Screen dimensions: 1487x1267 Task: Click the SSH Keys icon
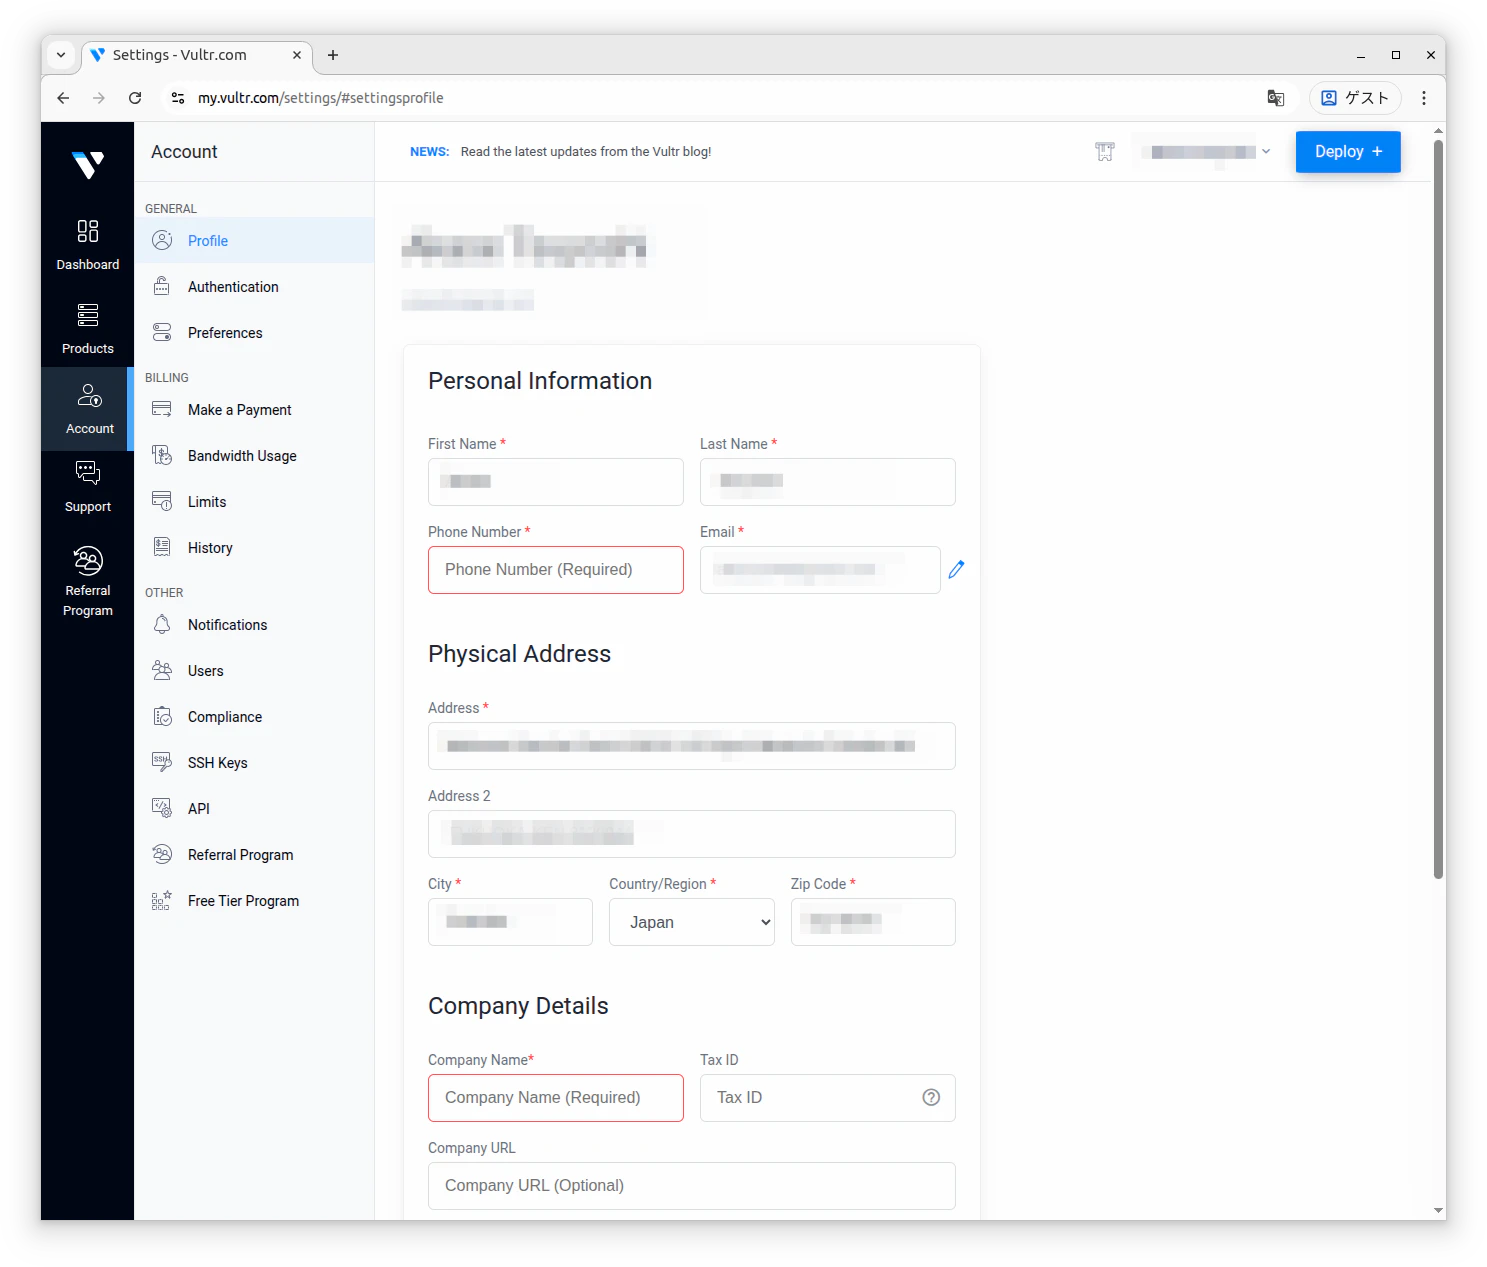click(x=162, y=762)
